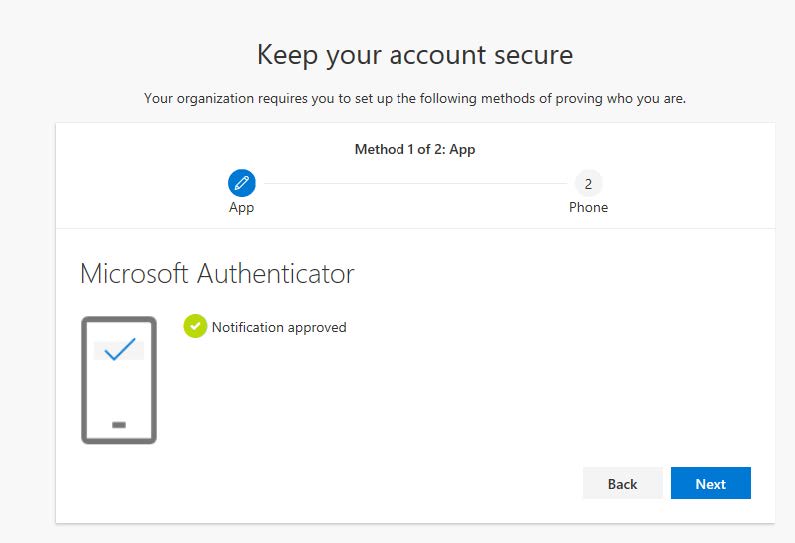Click the blue pencil App step icon
Viewport: 795px width, 543px height.
point(242,183)
